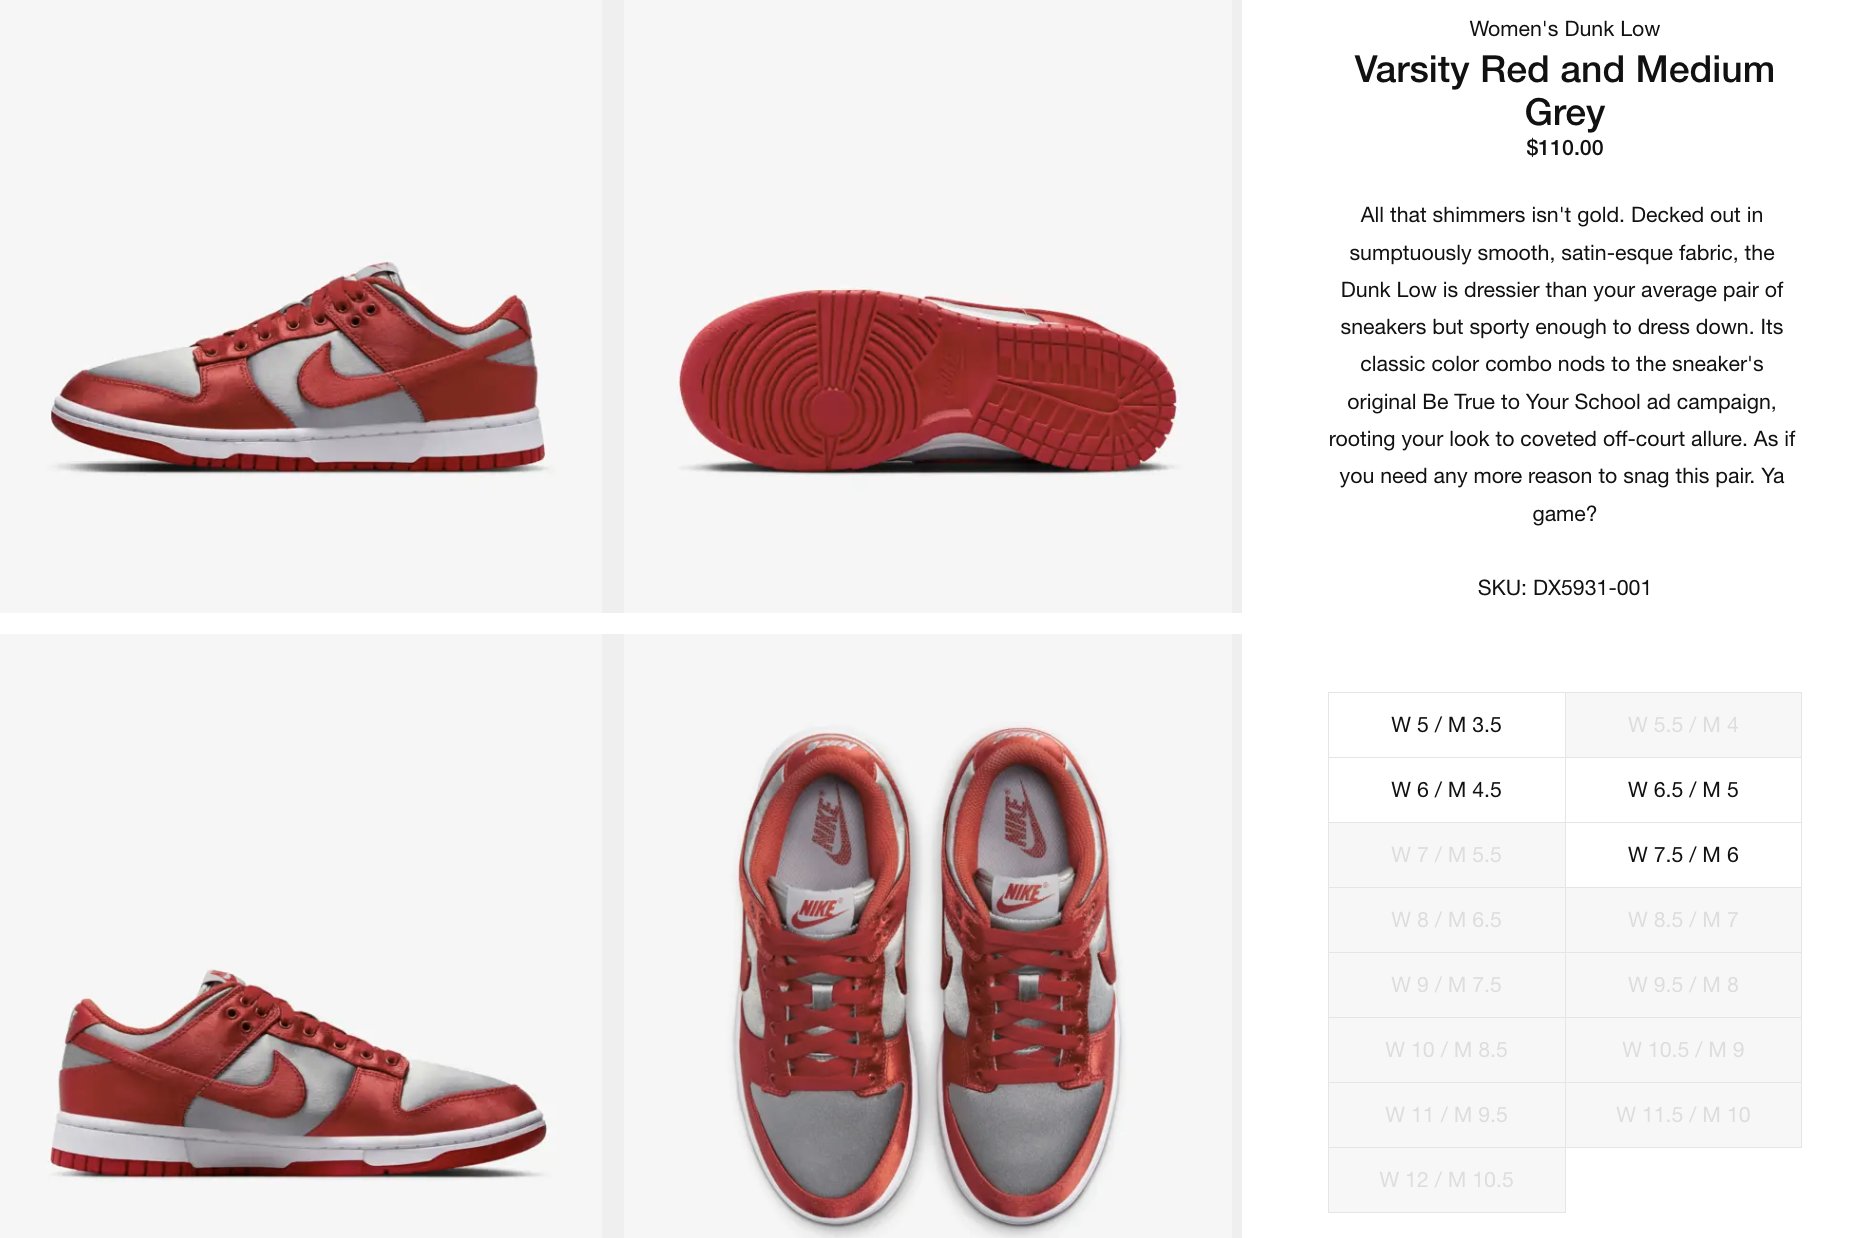Click the disabled W 7 / M 5.5 size
Screen dimensions: 1872x1238
click(x=1446, y=855)
